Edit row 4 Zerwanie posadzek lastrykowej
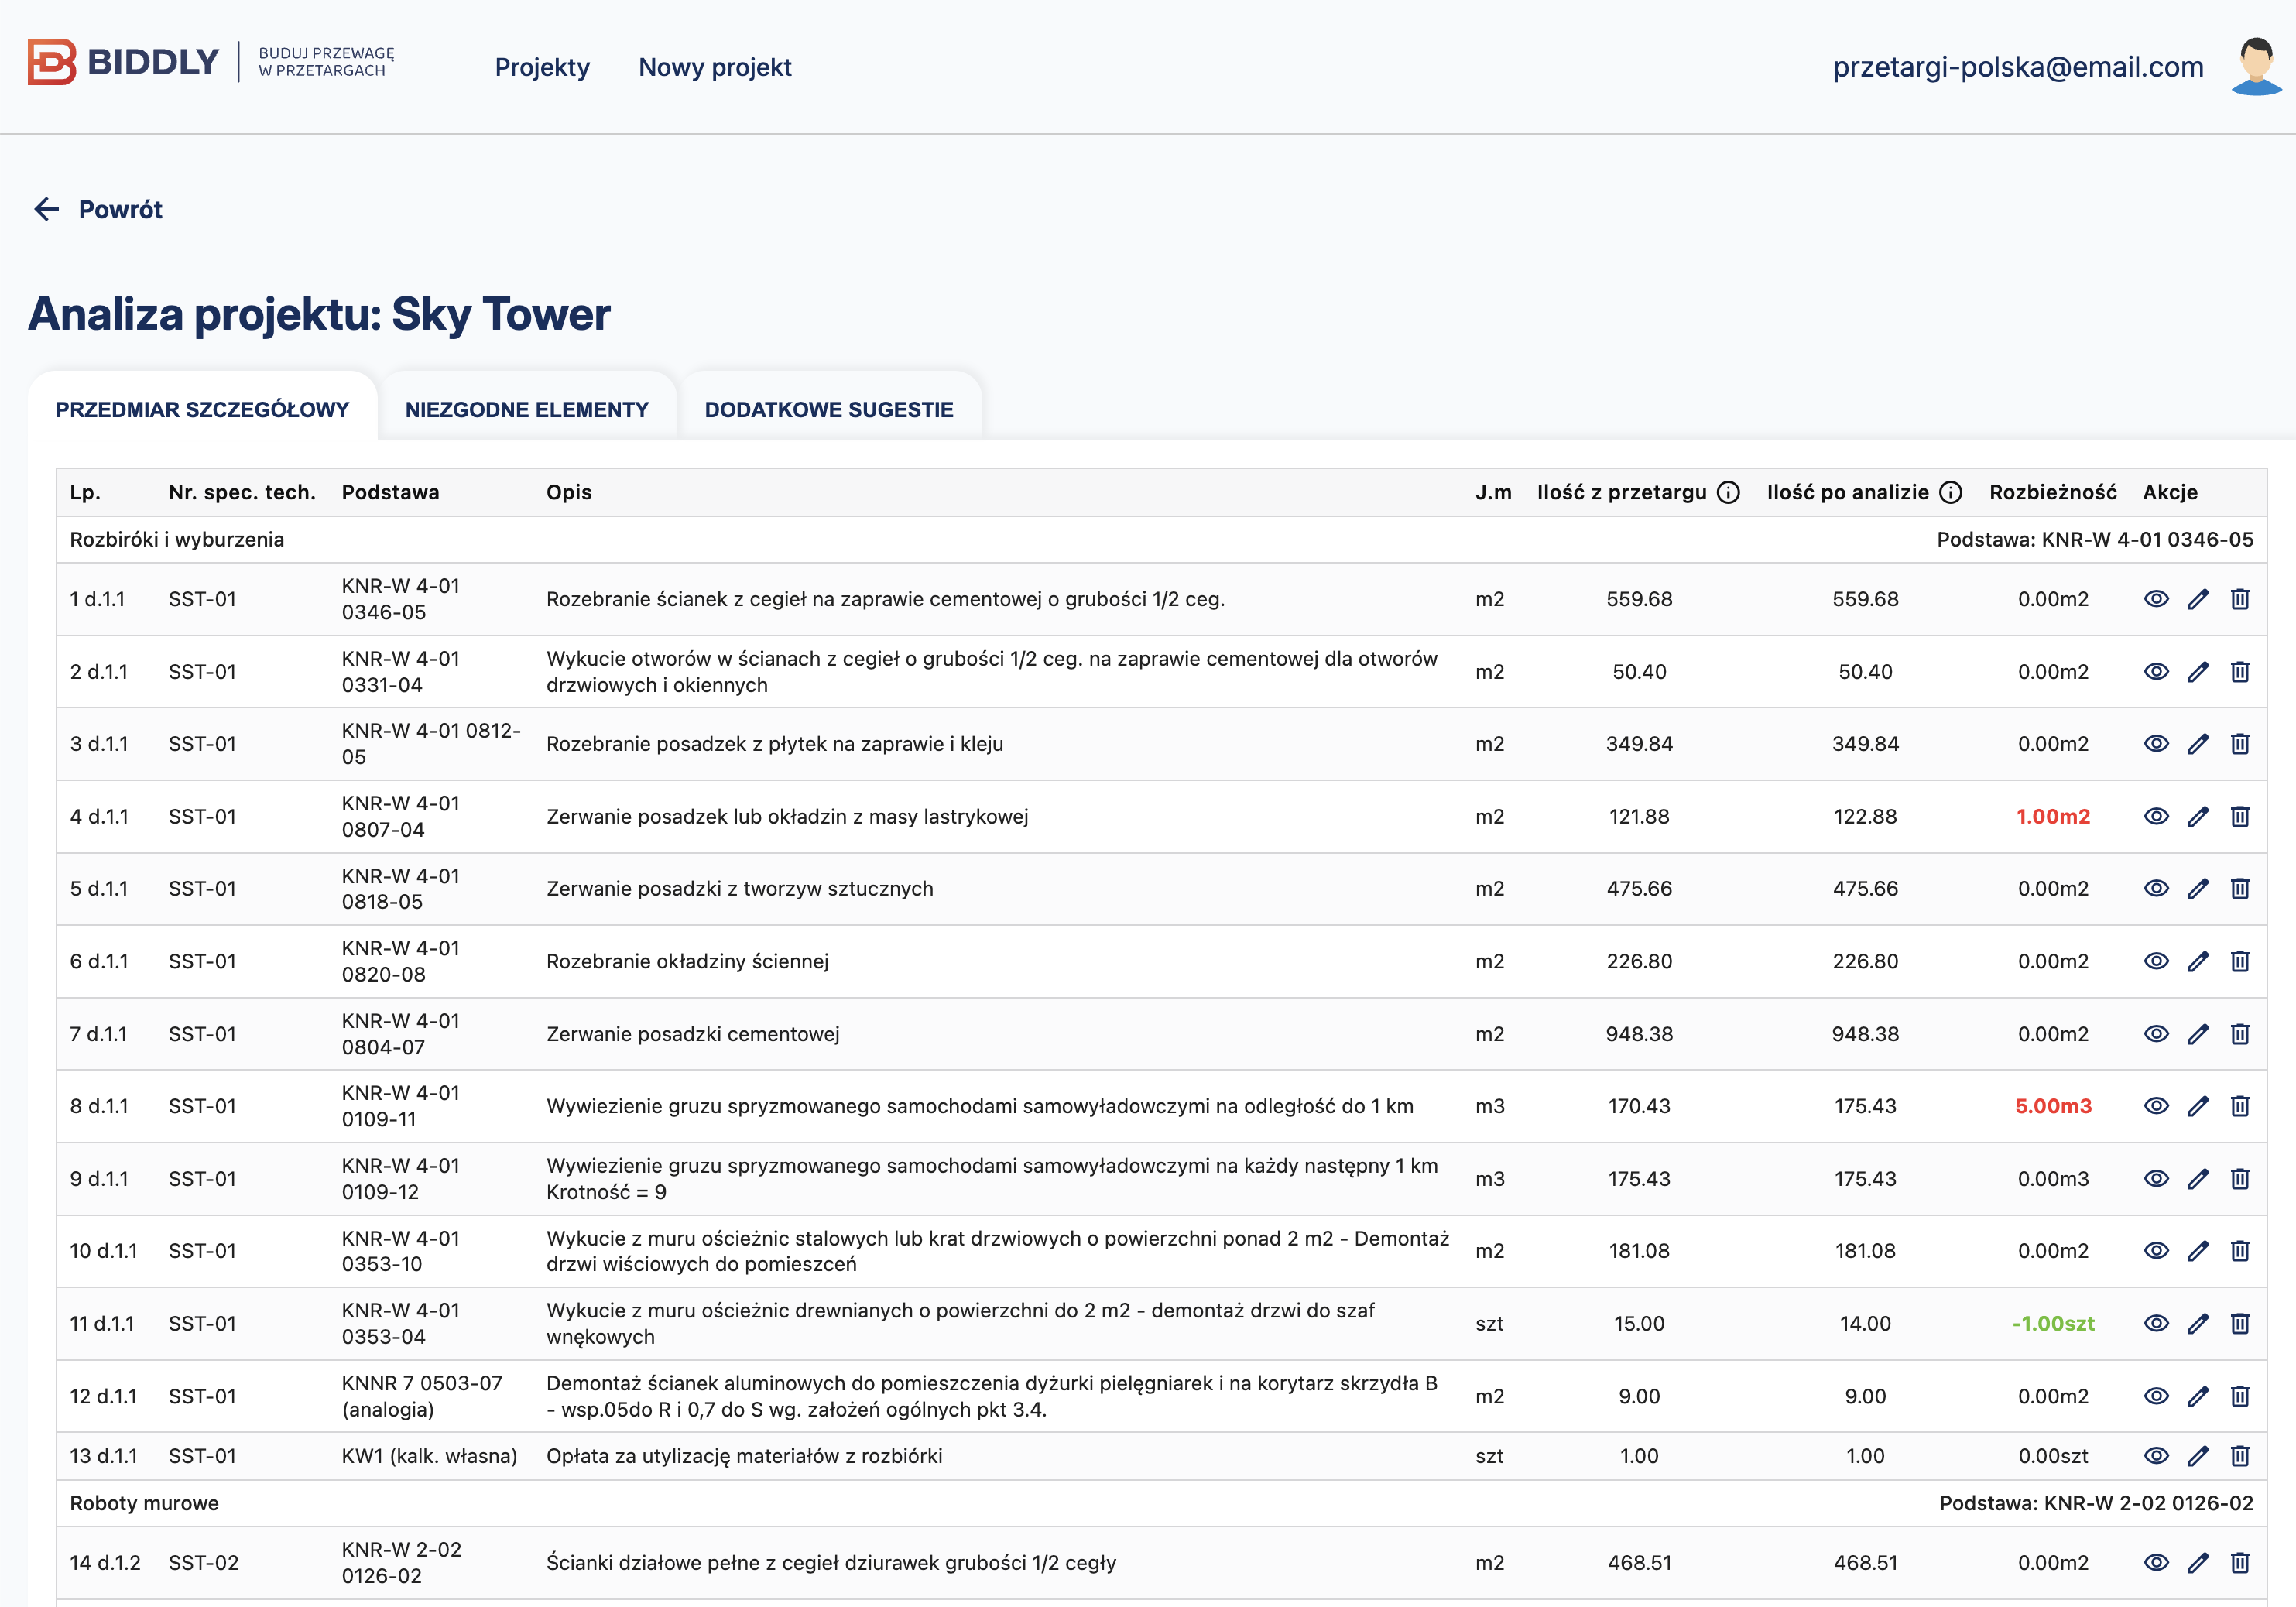This screenshot has height=1607, width=2296. (x=2197, y=816)
